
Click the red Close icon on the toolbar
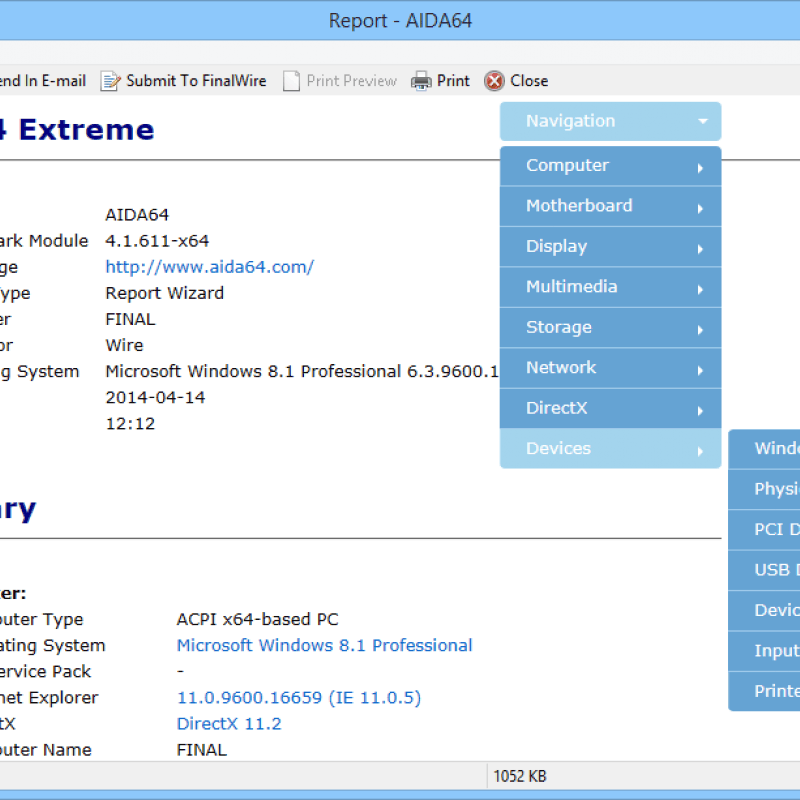(494, 81)
